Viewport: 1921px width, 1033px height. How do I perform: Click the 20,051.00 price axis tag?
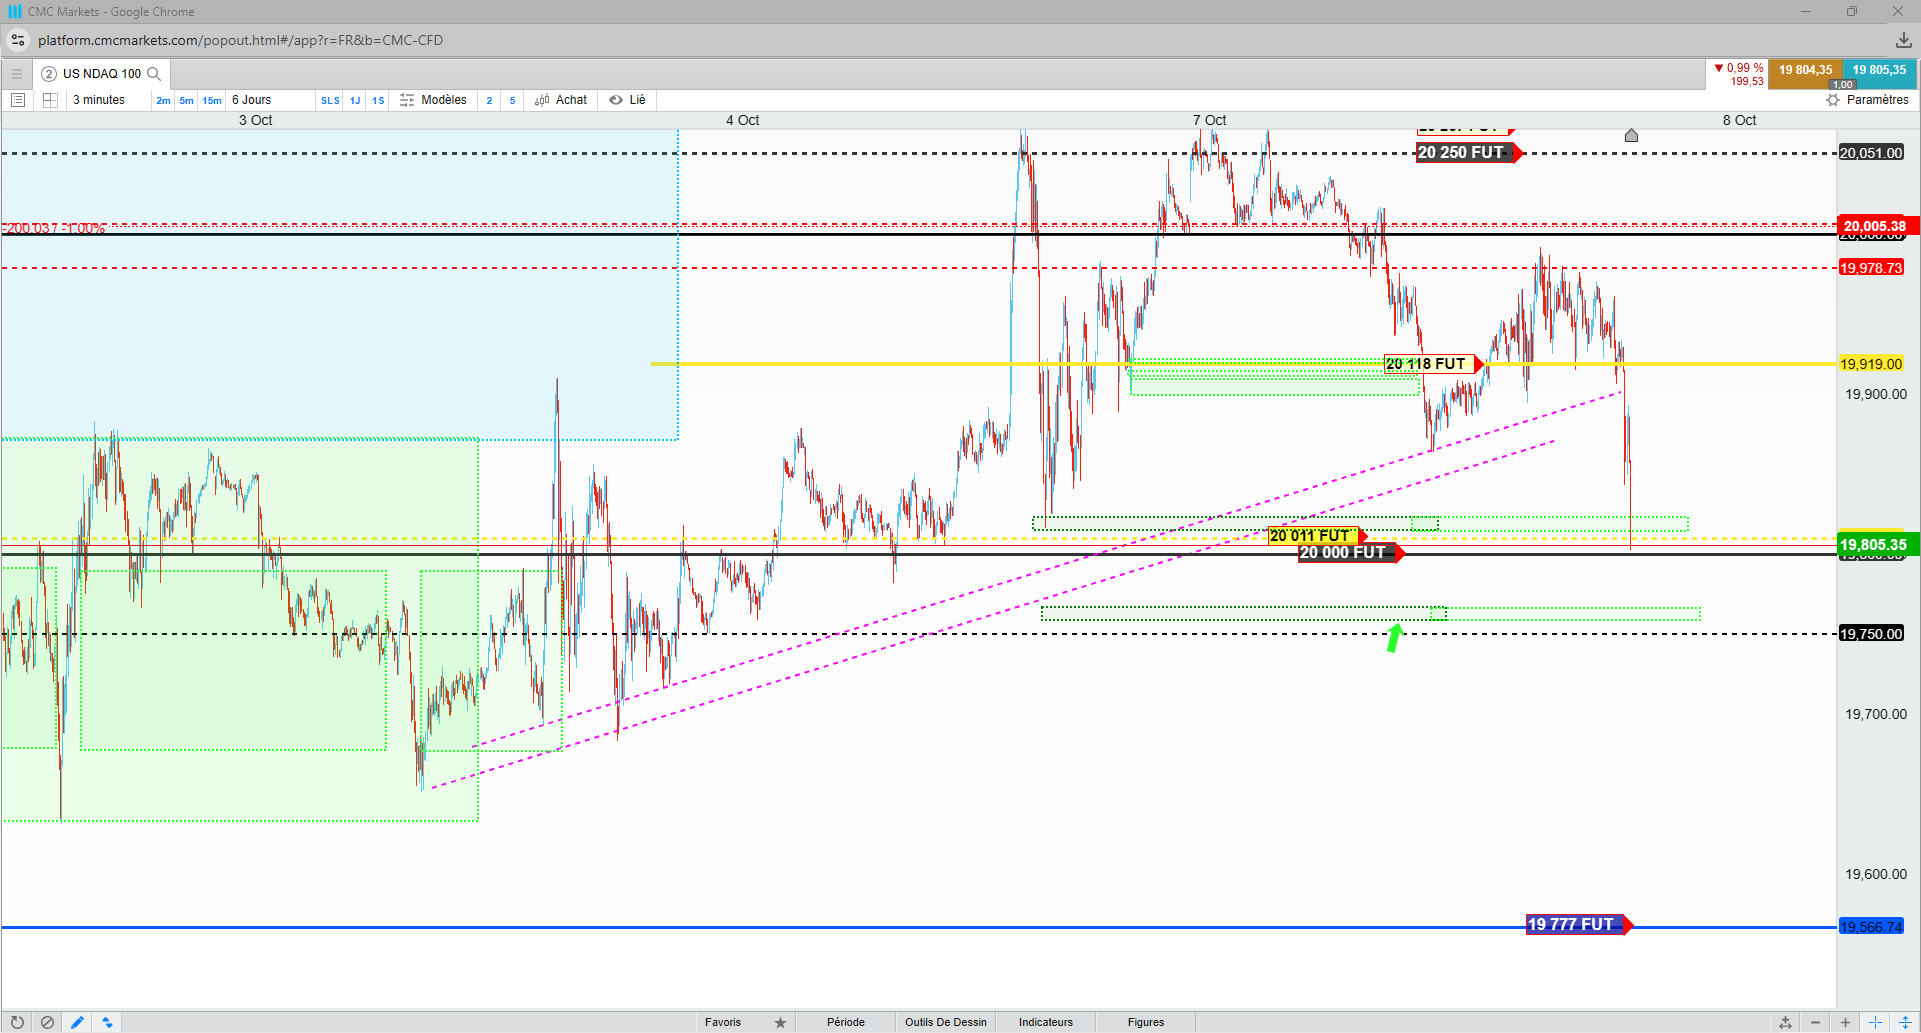(1871, 153)
